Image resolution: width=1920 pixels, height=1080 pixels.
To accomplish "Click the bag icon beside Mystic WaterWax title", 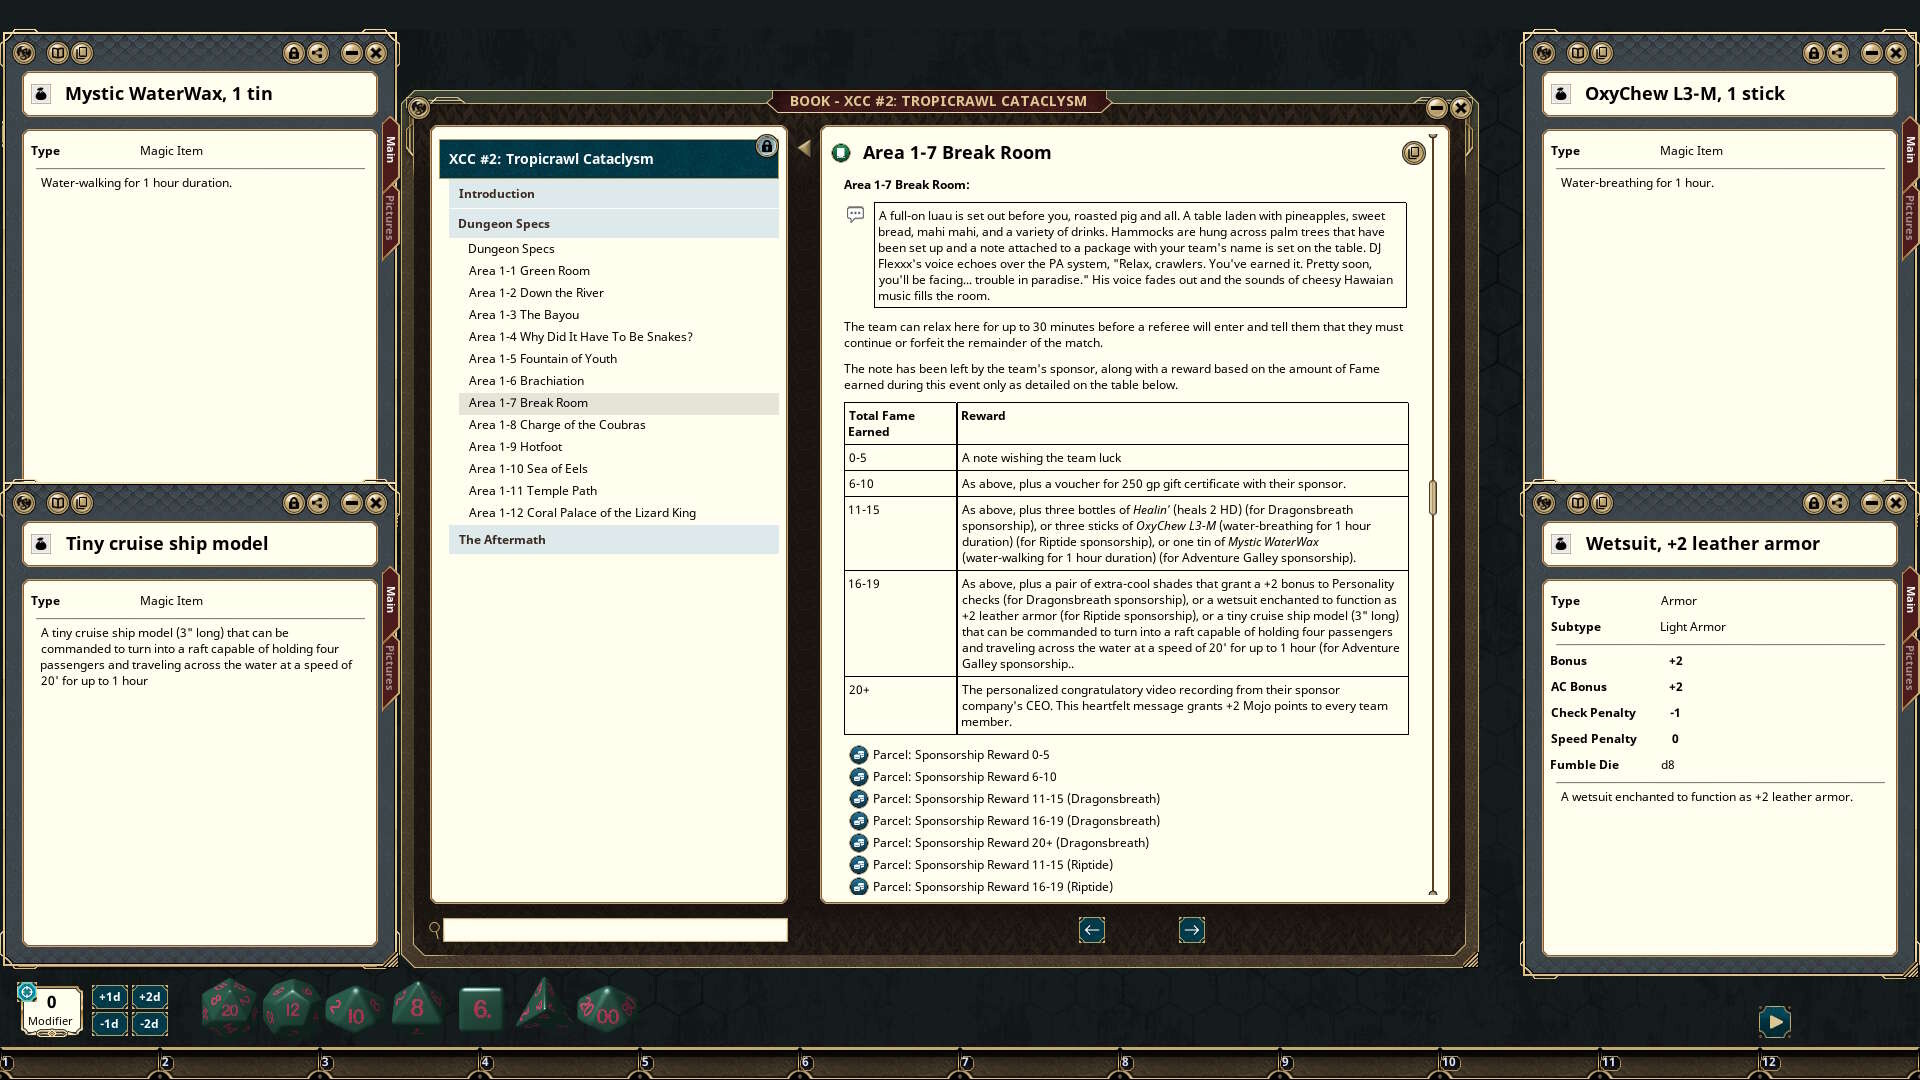I will [x=40, y=93].
